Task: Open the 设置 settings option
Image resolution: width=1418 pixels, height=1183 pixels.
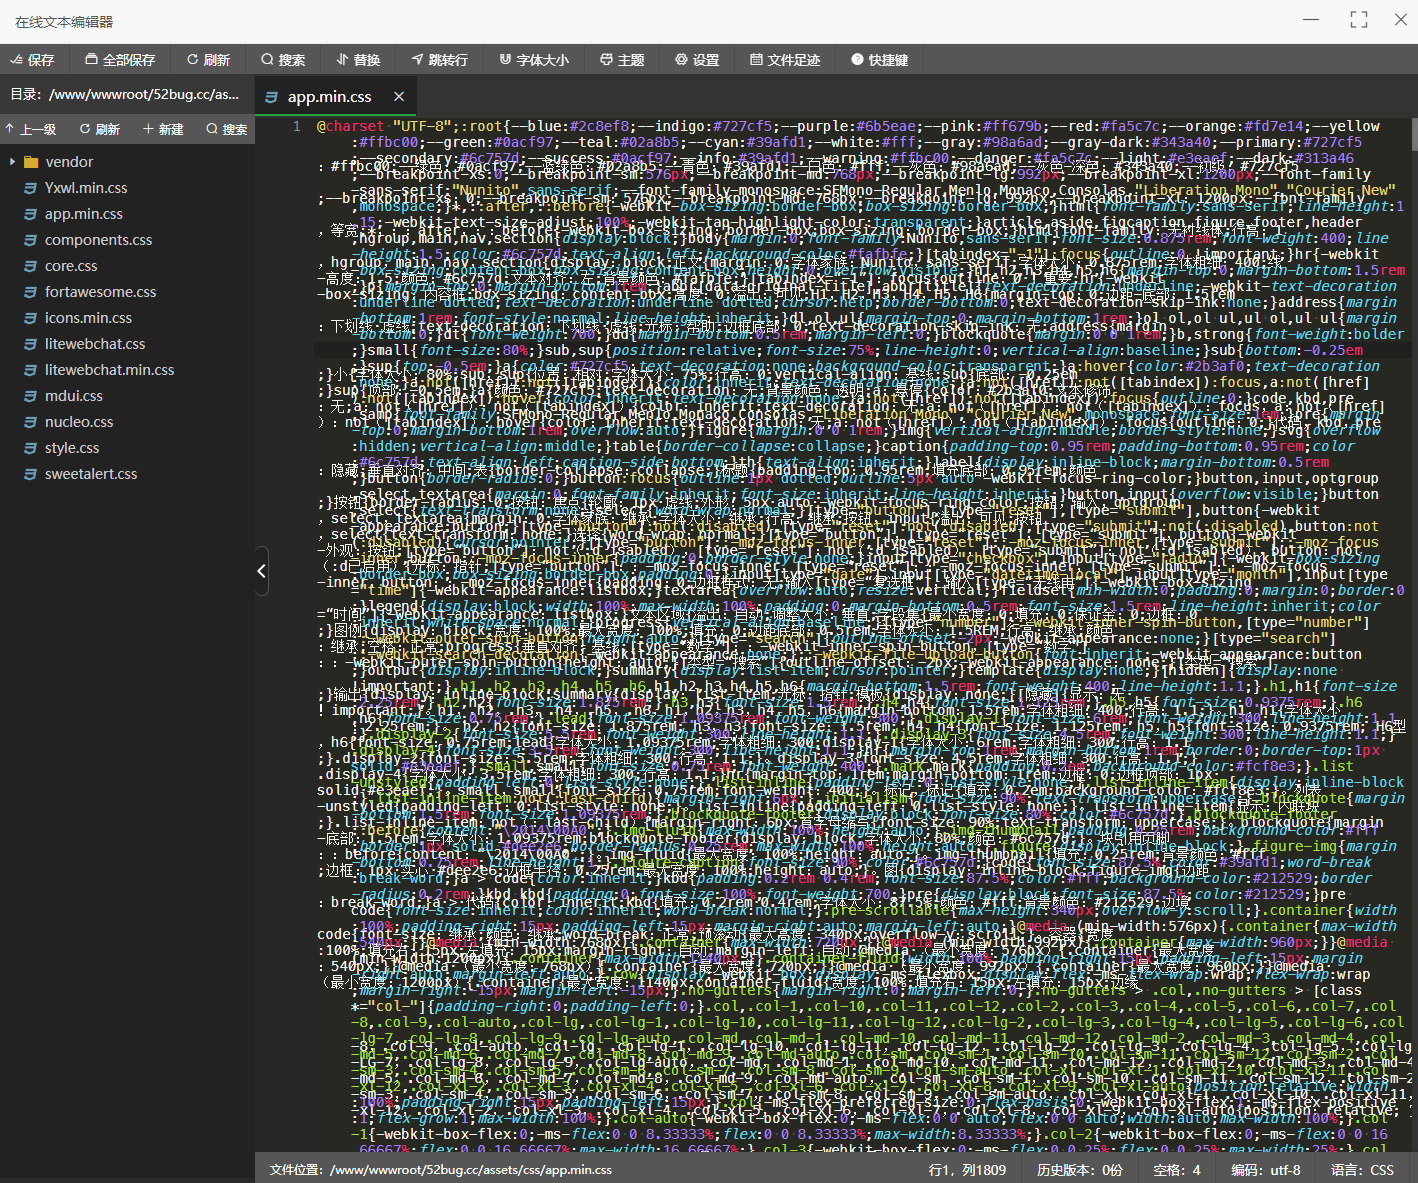Action: coord(697,60)
